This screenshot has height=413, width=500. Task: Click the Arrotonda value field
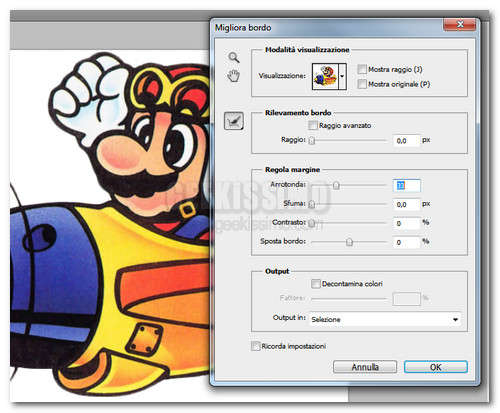[x=407, y=186]
